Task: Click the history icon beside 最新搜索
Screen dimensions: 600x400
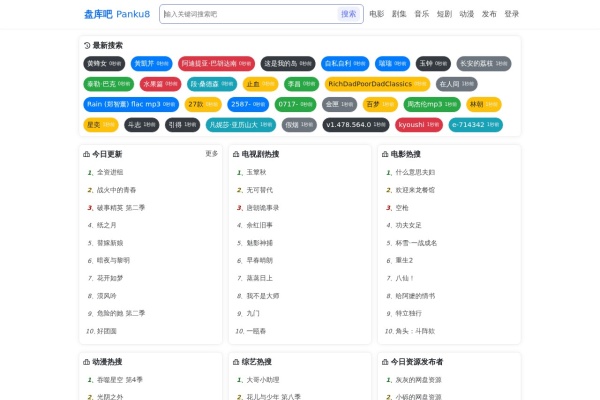Action: [x=87, y=46]
